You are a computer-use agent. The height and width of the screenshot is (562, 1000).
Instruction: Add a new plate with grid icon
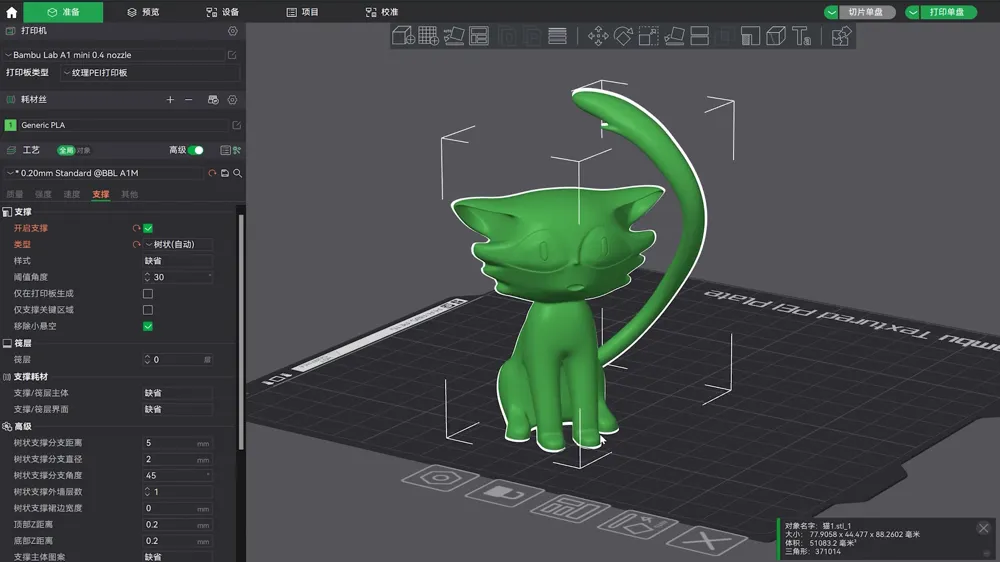click(x=428, y=36)
